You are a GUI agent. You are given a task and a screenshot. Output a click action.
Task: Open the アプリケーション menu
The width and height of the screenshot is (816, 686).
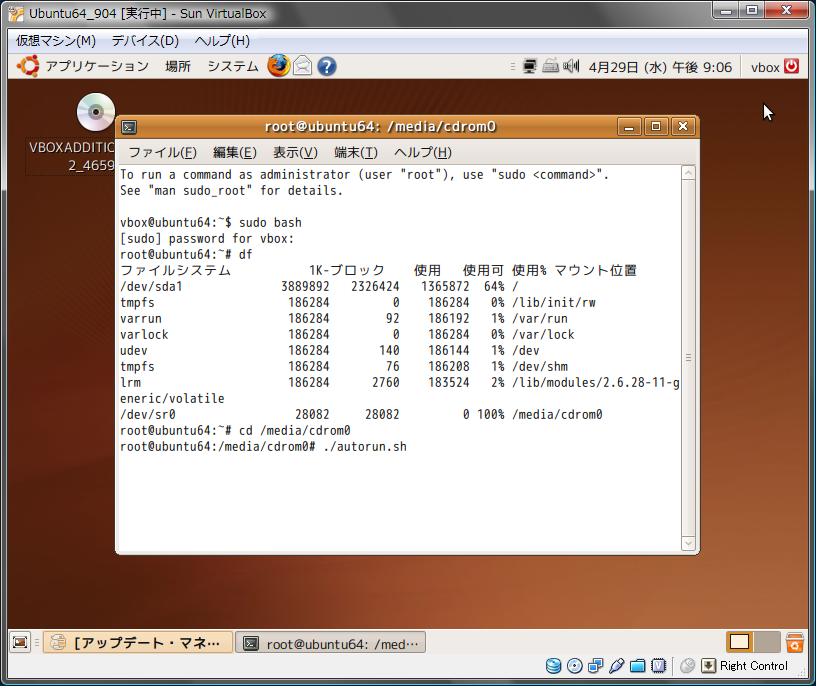click(x=96, y=67)
